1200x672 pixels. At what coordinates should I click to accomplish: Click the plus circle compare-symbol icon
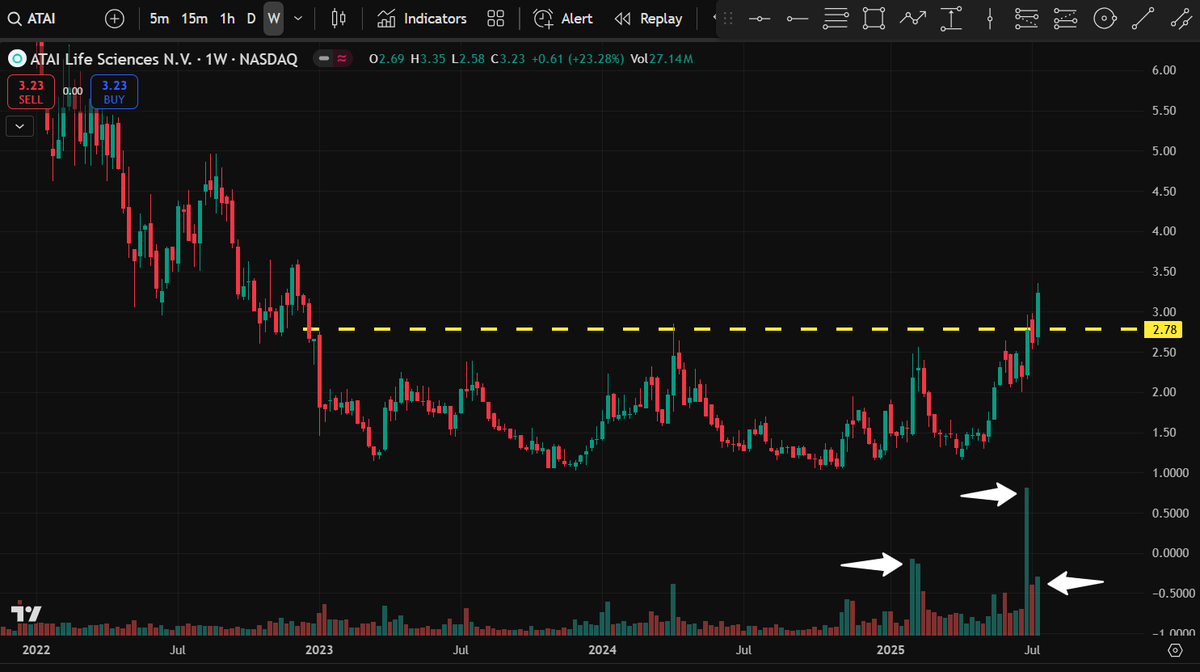(115, 18)
